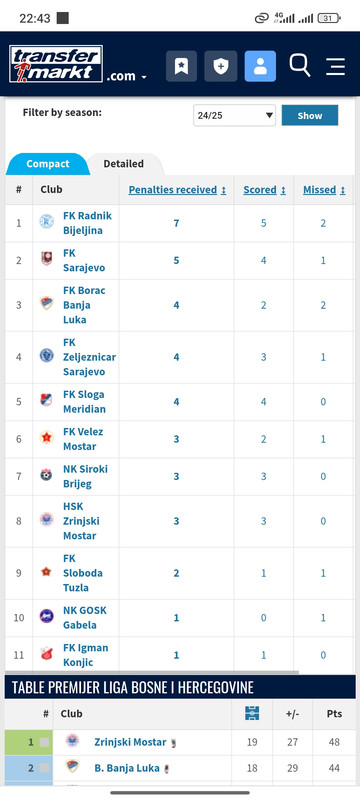
Task: Open the bookmark watchlist icon in header
Action: pyautogui.click(x=181, y=66)
